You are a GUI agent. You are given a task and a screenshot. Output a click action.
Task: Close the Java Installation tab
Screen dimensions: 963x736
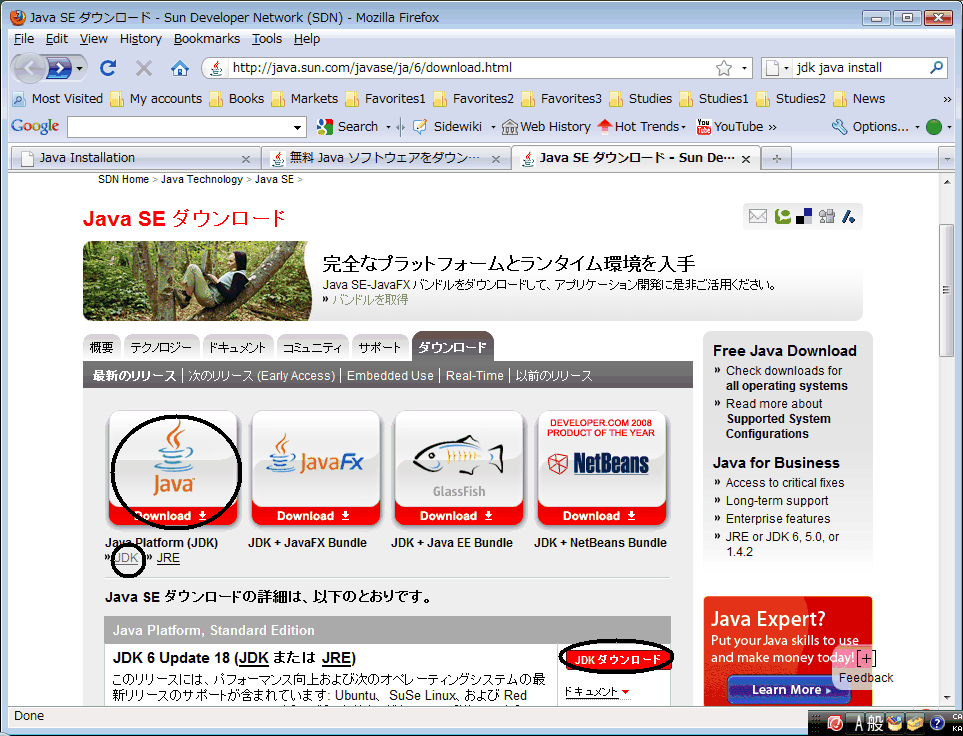[x=246, y=159]
